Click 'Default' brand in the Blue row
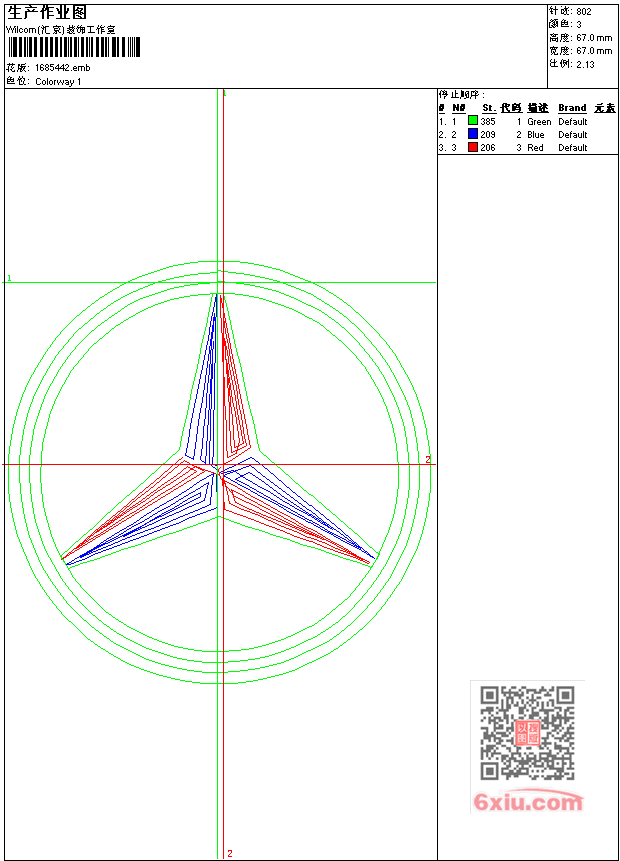This screenshot has width=620, height=861. point(573,135)
